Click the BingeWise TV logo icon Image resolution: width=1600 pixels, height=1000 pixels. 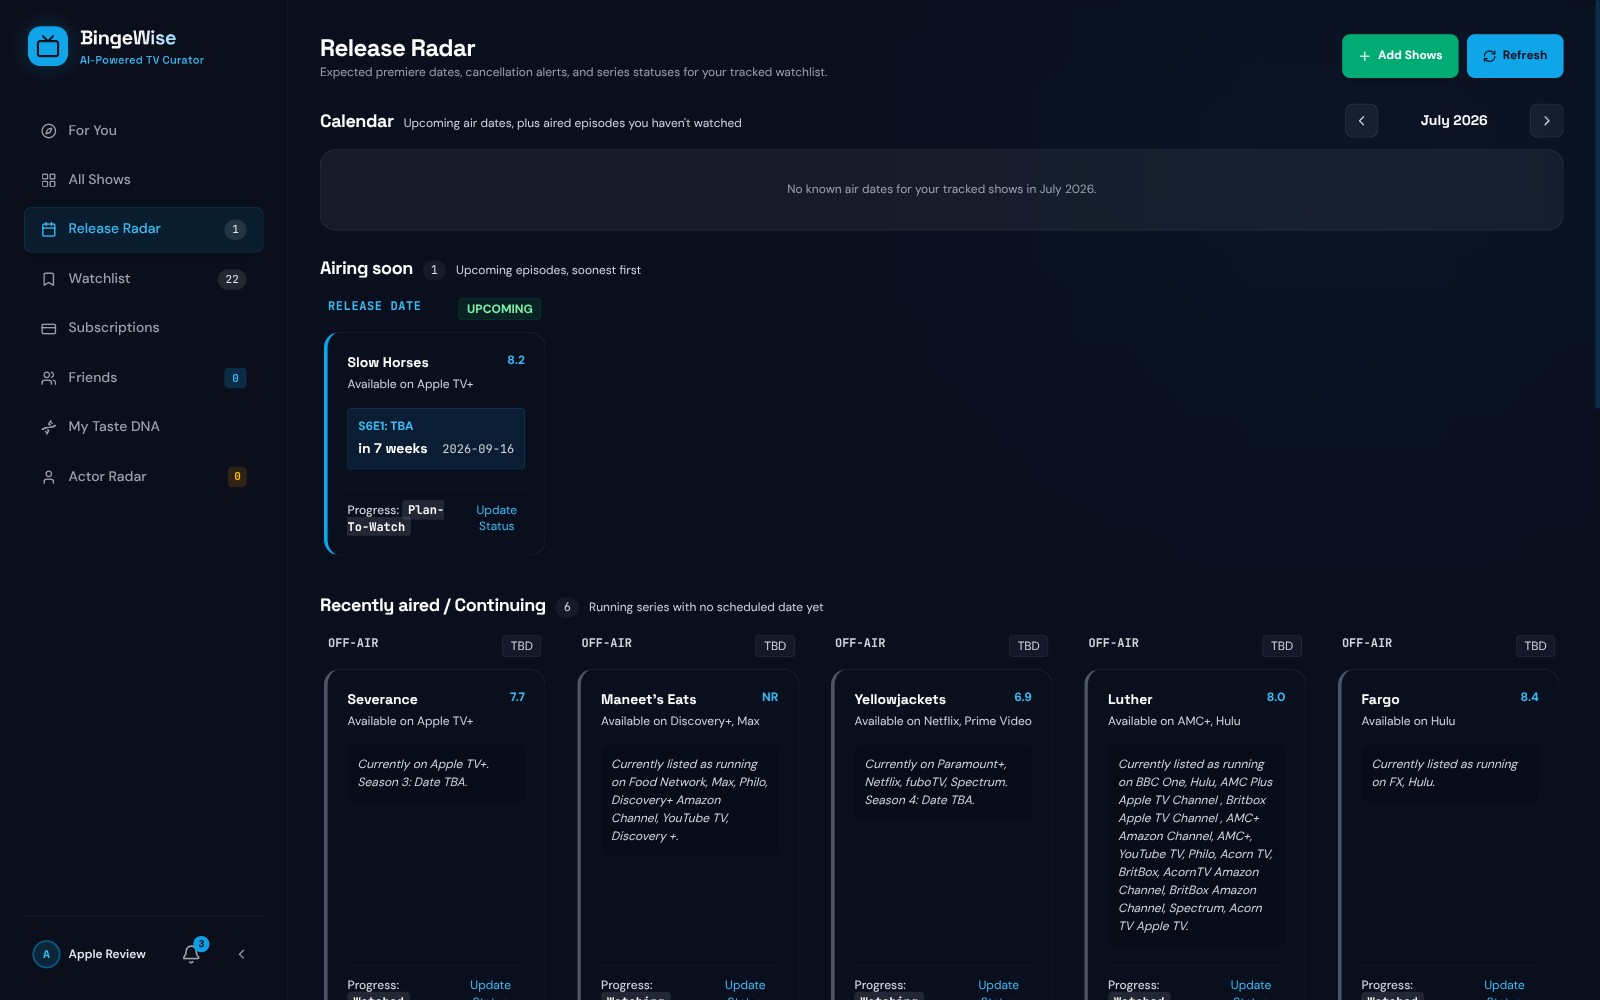[x=48, y=46]
